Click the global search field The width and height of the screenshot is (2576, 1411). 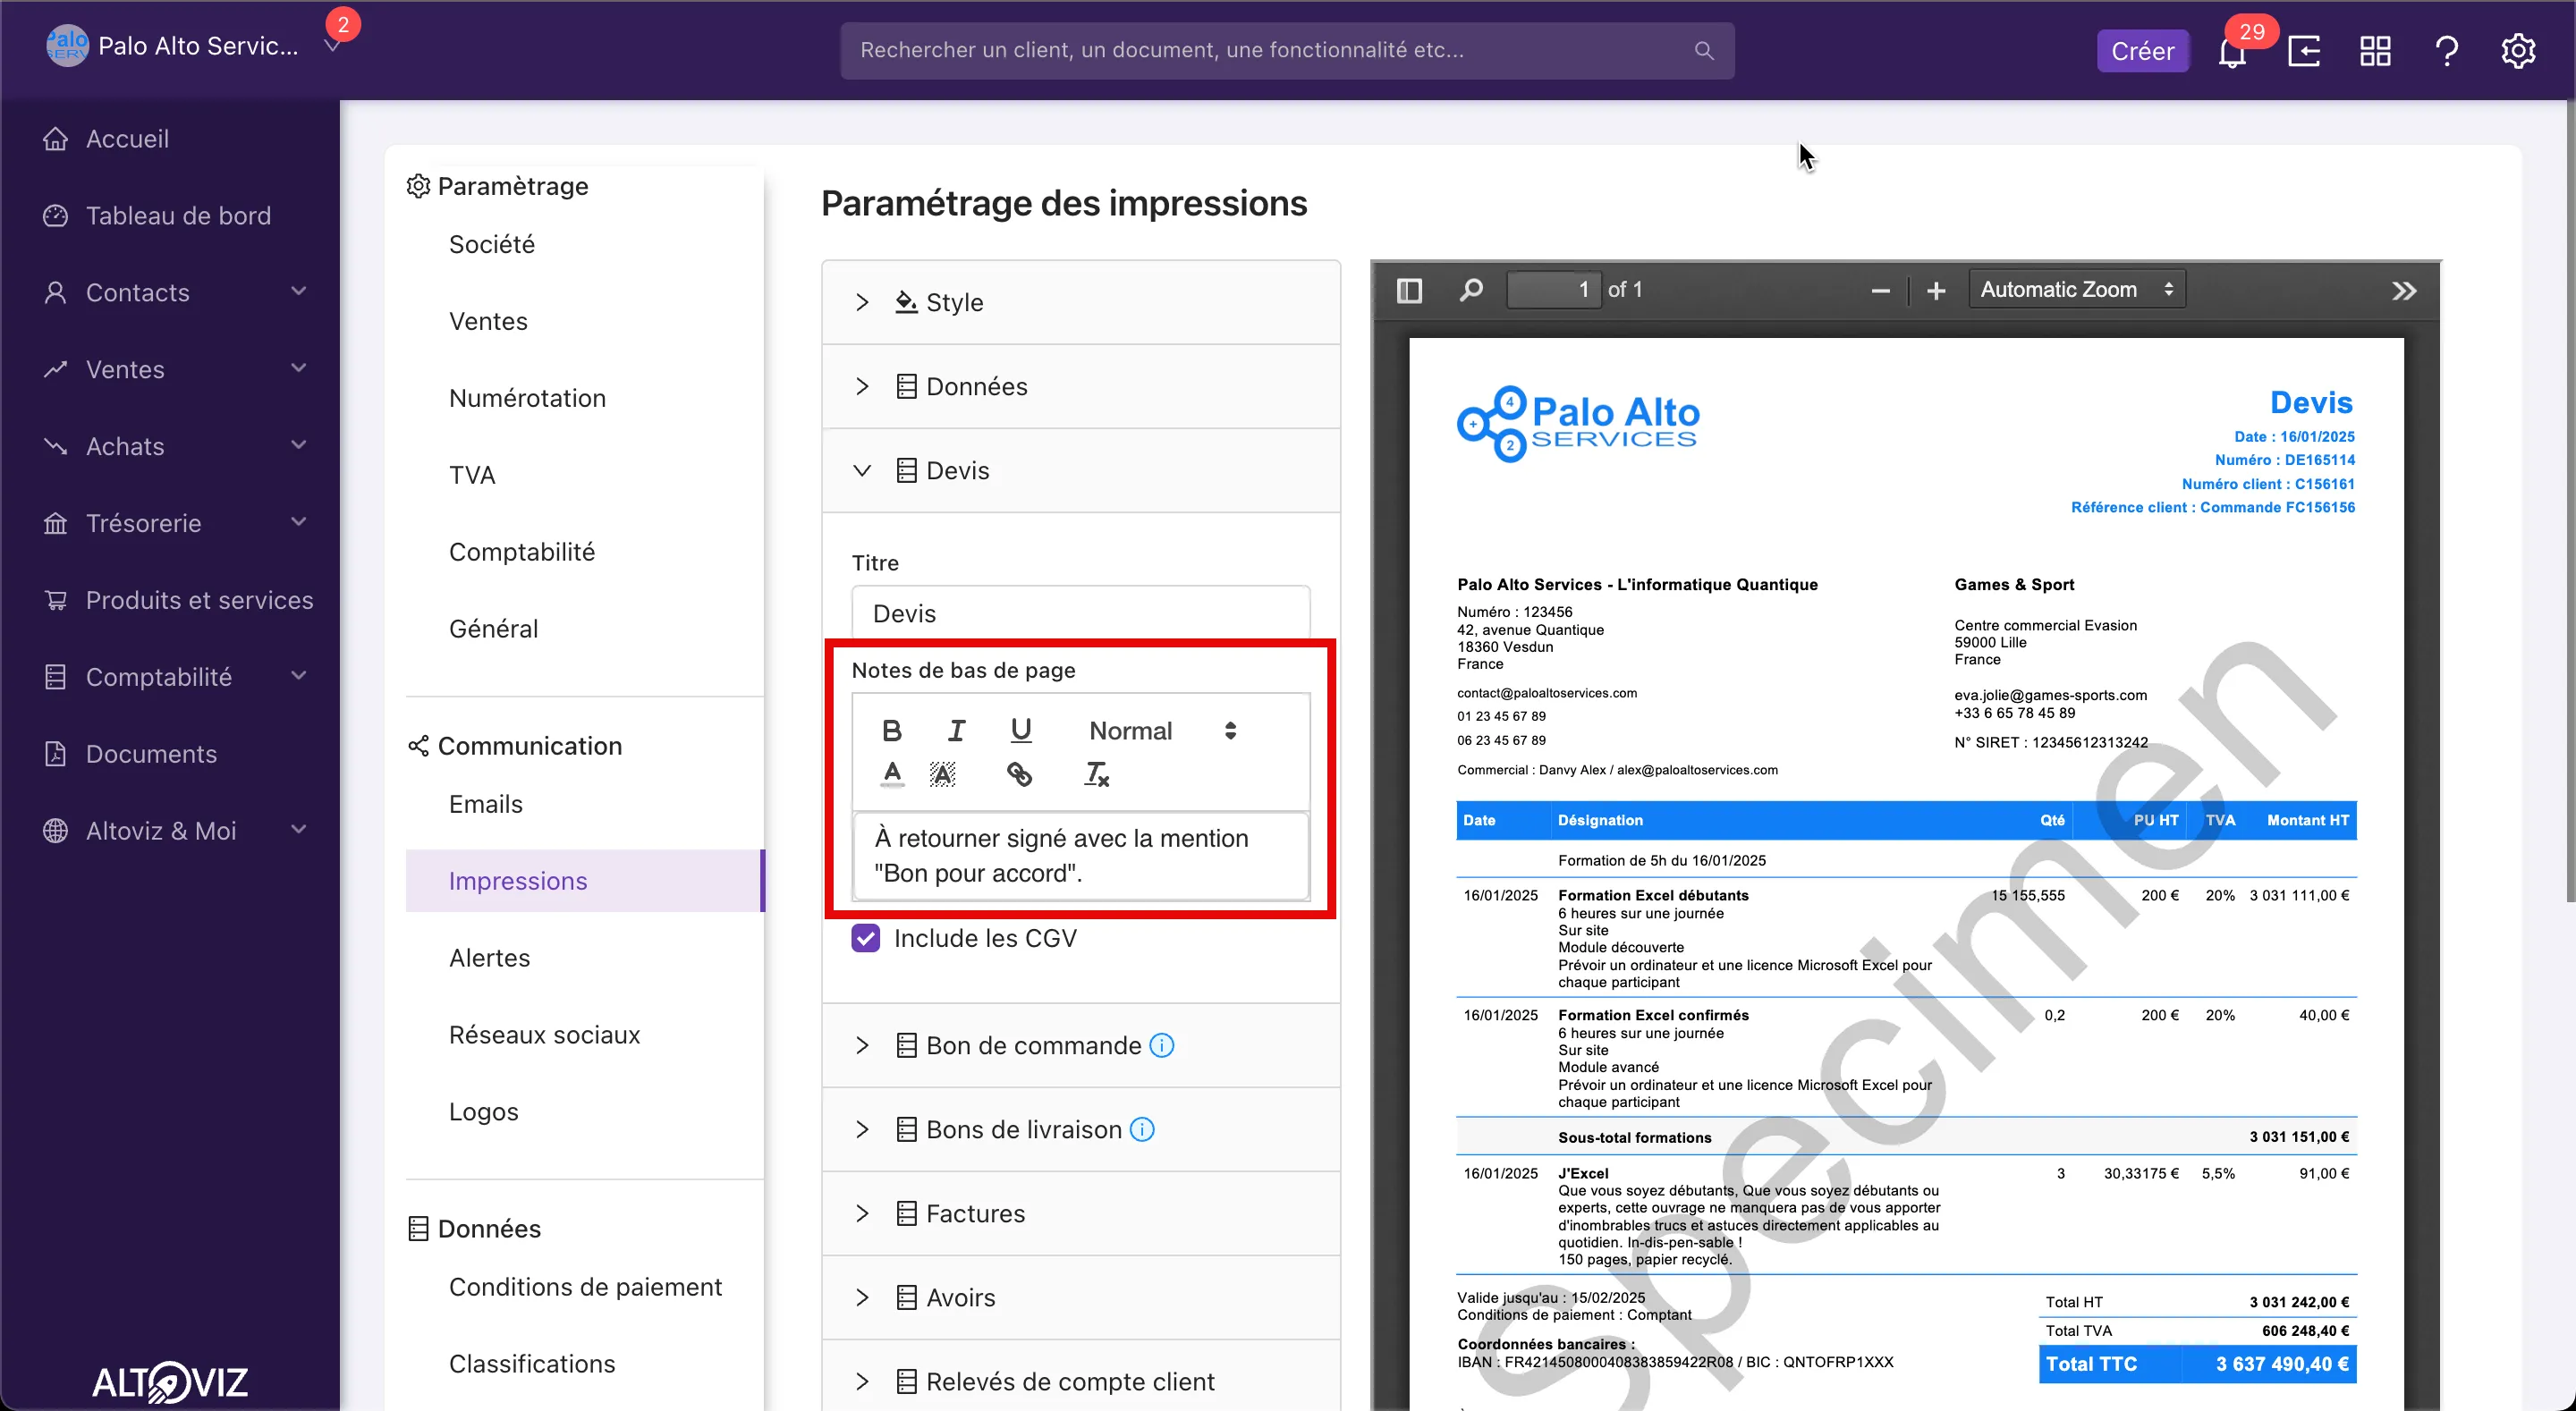pyautogui.click(x=1287, y=51)
